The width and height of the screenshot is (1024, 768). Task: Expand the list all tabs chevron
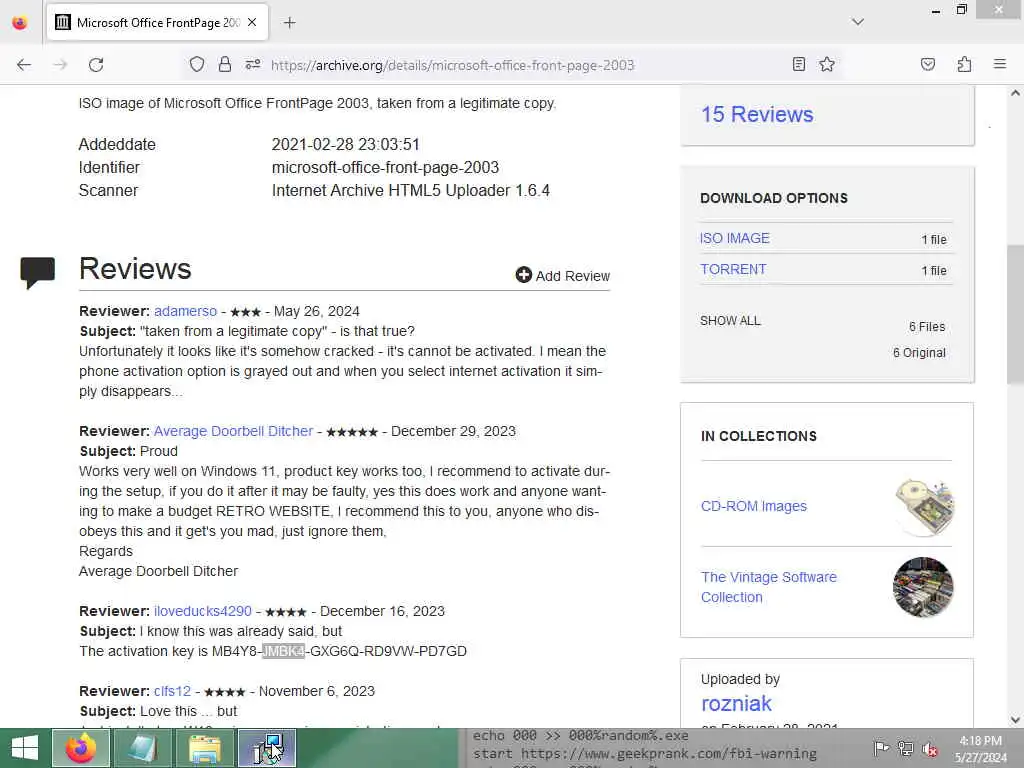pyautogui.click(x=857, y=22)
